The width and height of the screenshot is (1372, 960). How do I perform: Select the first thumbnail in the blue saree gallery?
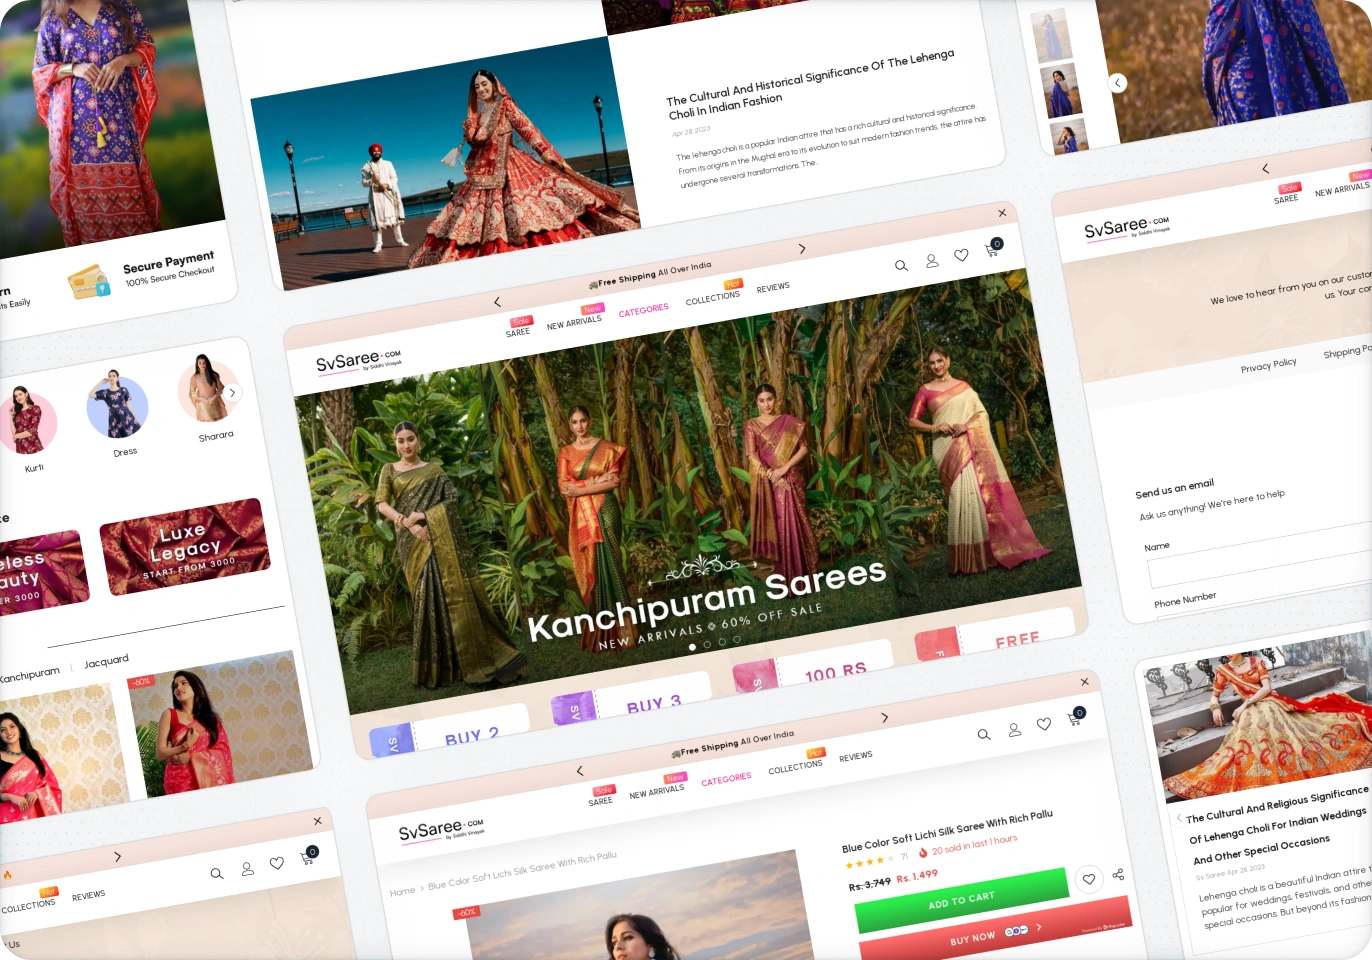[x=1051, y=35]
